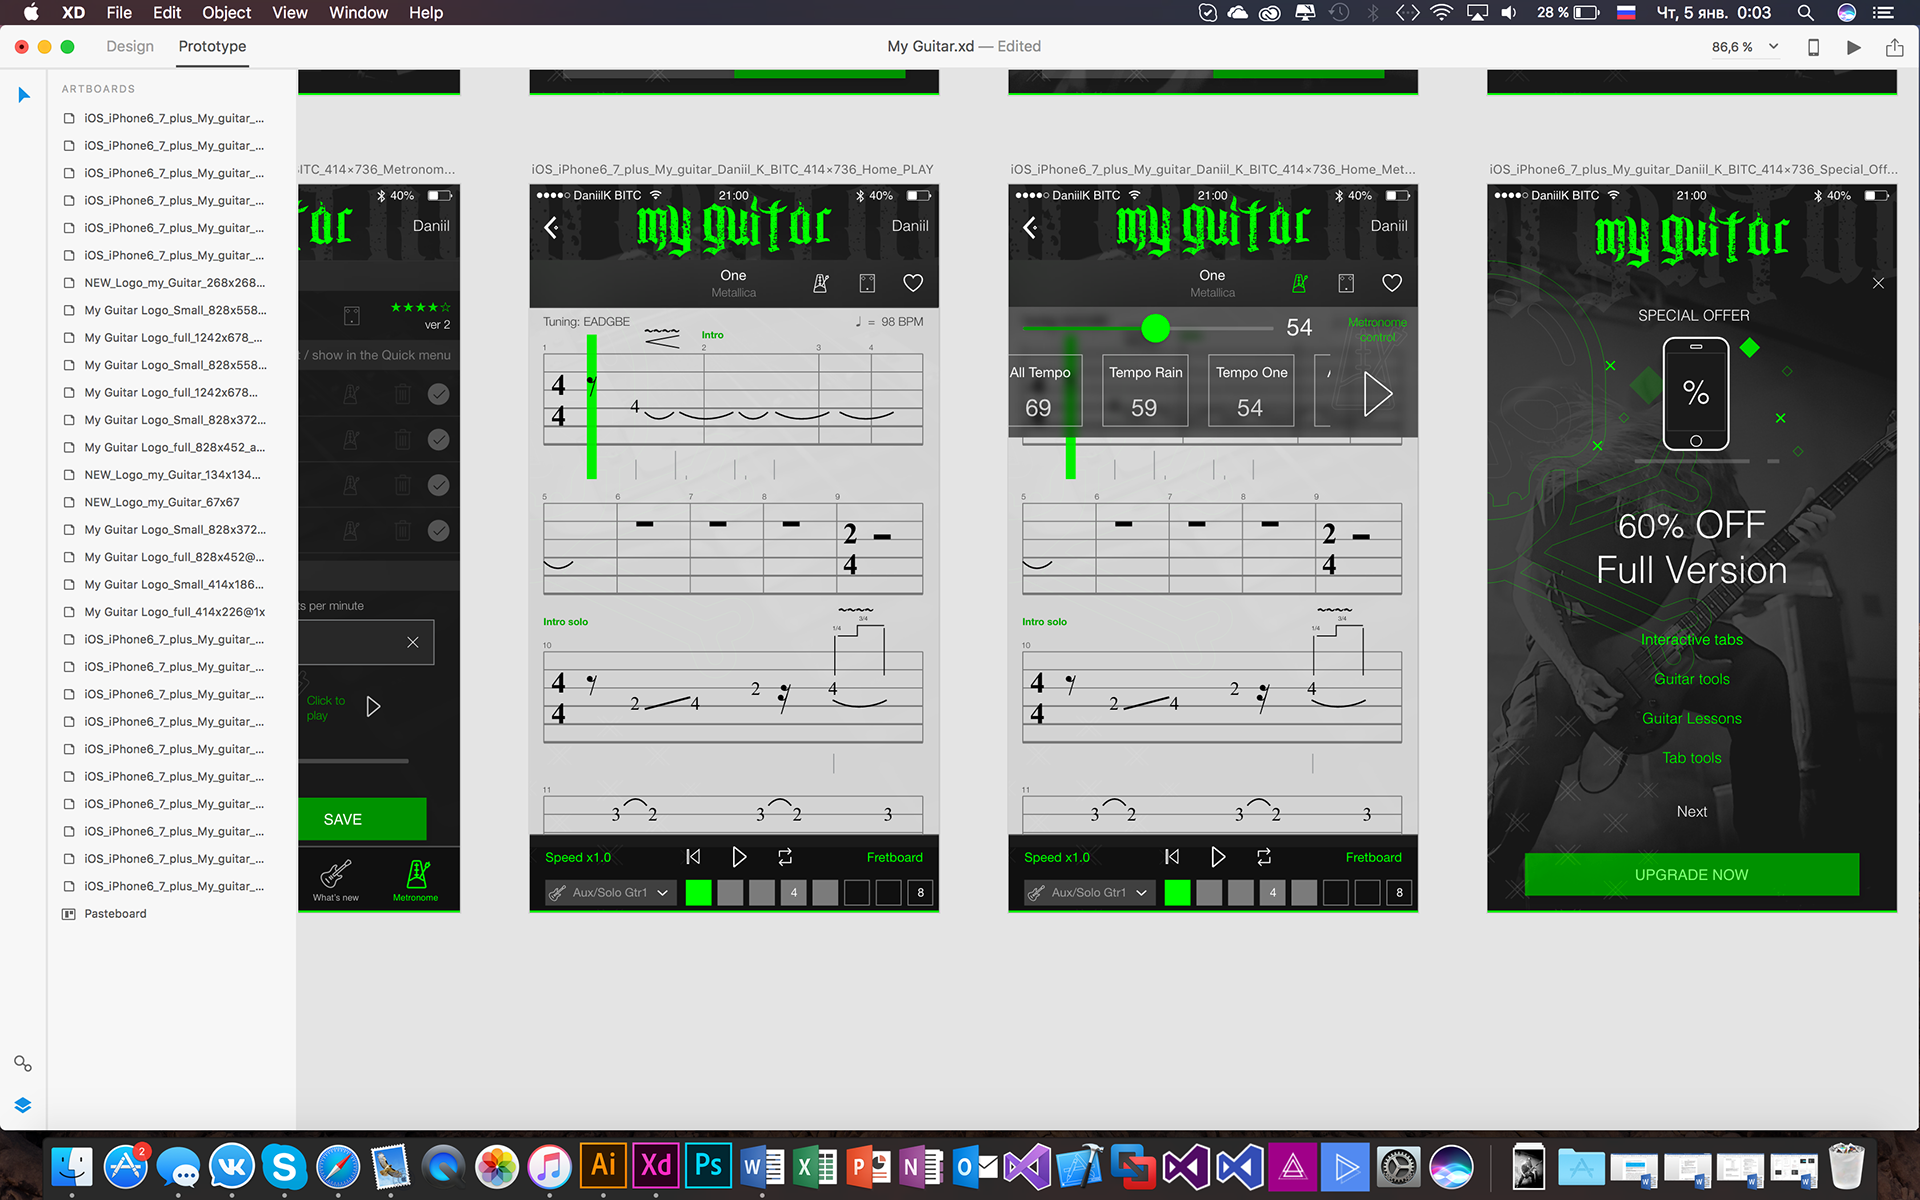Toggle square numbered 8 in Home_PLAY bottom bar

(x=920, y=892)
